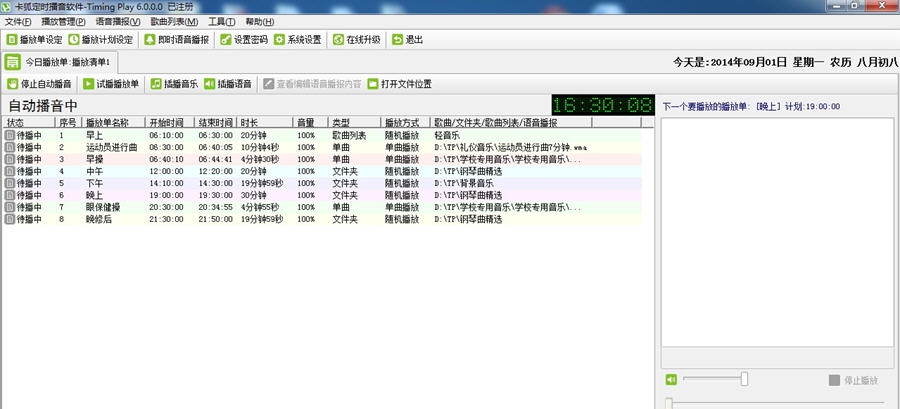This screenshot has height=409, width=900.
Task: Select the 今日播放单:播放清单1 tab
Action: pos(60,61)
